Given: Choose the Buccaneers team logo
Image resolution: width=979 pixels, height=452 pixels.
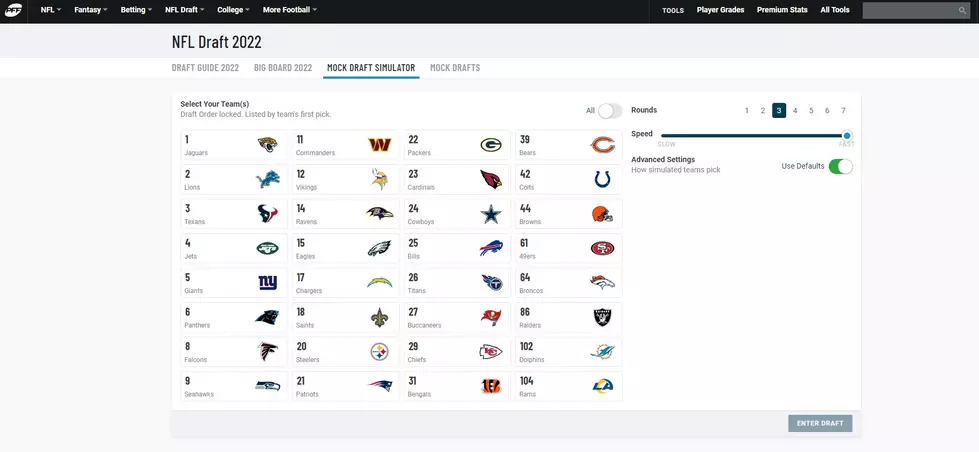Looking at the screenshot, I should pyautogui.click(x=491, y=317).
